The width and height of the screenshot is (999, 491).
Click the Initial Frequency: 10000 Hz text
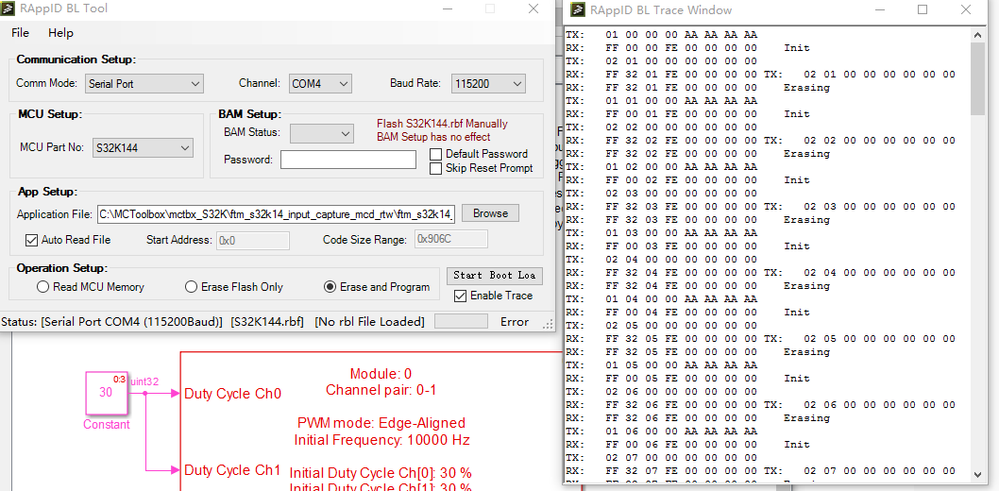(382, 439)
